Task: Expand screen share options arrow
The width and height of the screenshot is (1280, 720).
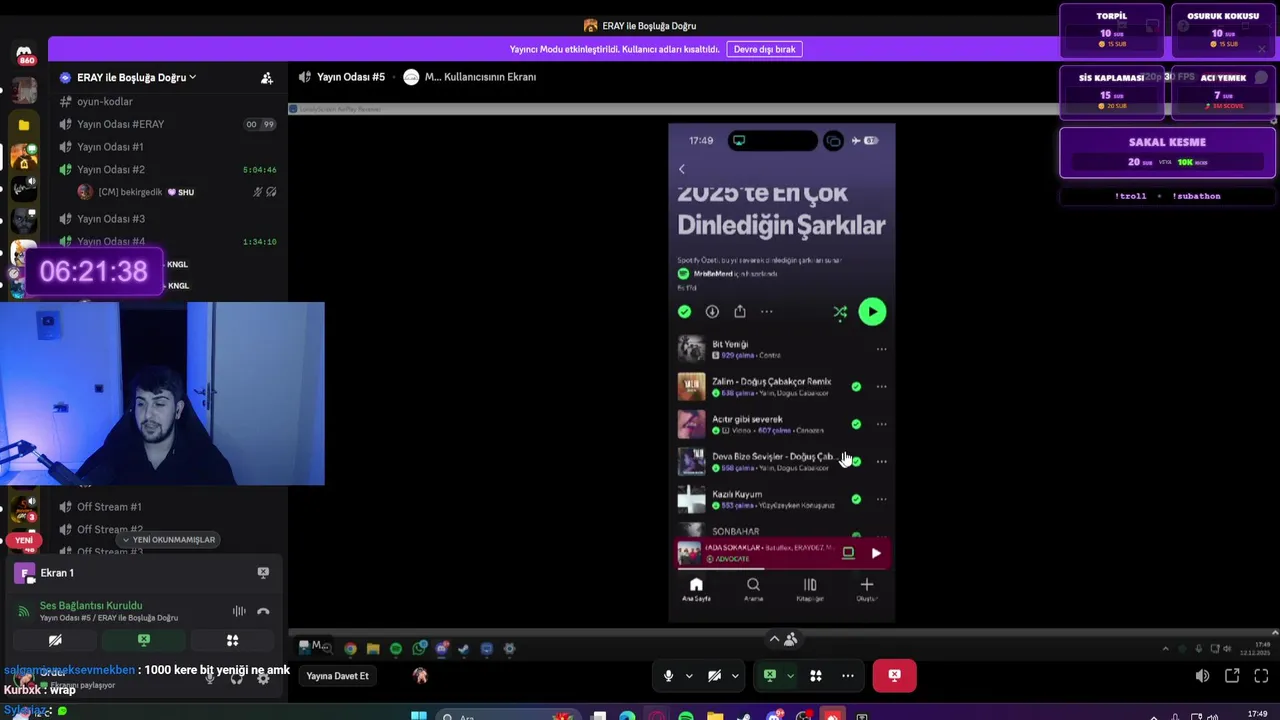Action: coord(790,676)
